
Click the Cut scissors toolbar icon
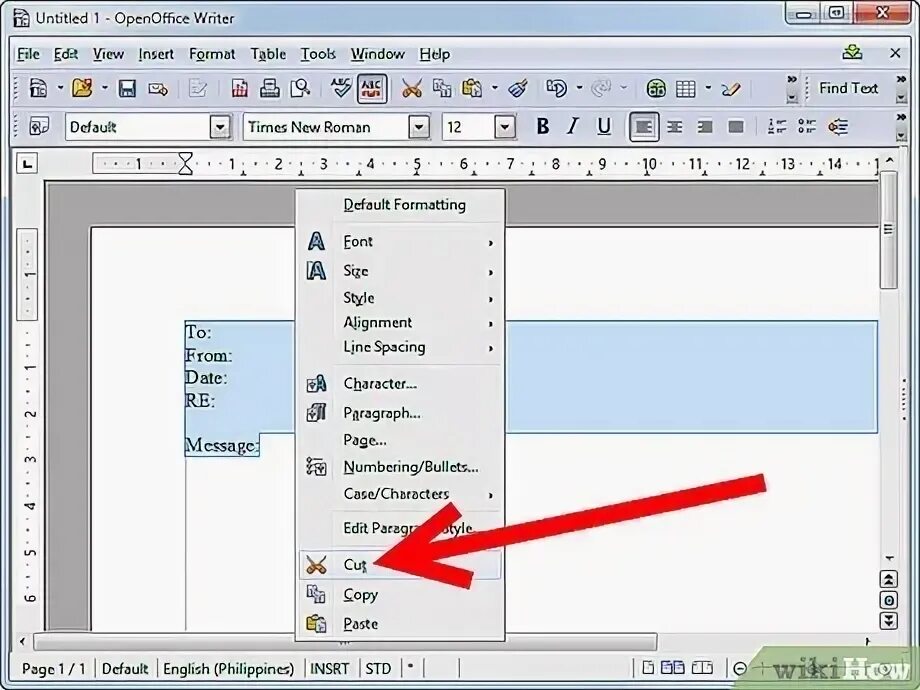pyautogui.click(x=412, y=89)
